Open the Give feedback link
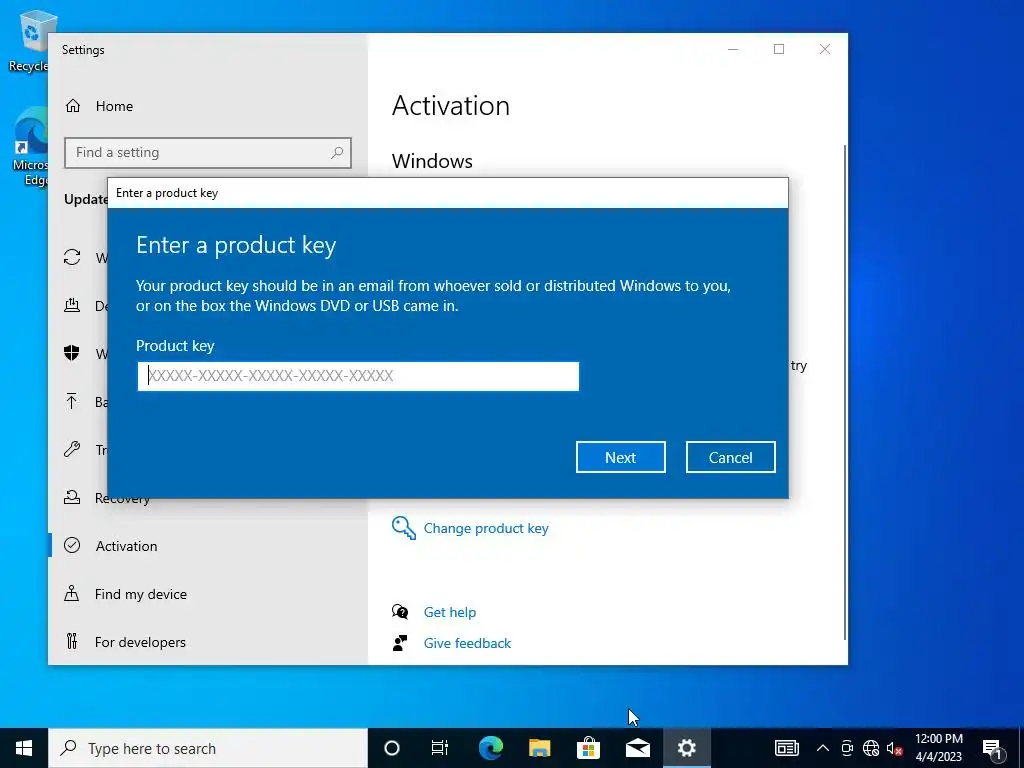Image resolution: width=1024 pixels, height=768 pixels. 468,643
